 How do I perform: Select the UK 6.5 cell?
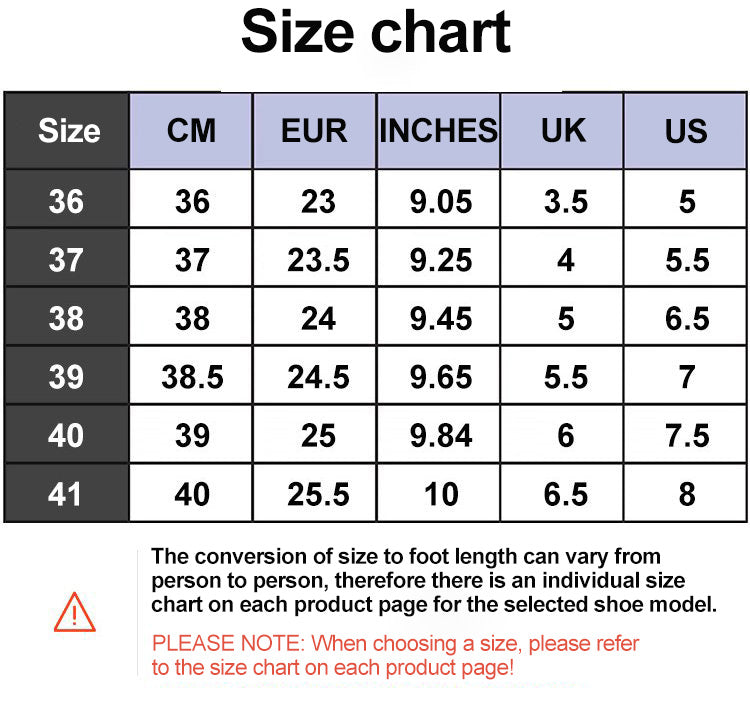click(x=562, y=493)
